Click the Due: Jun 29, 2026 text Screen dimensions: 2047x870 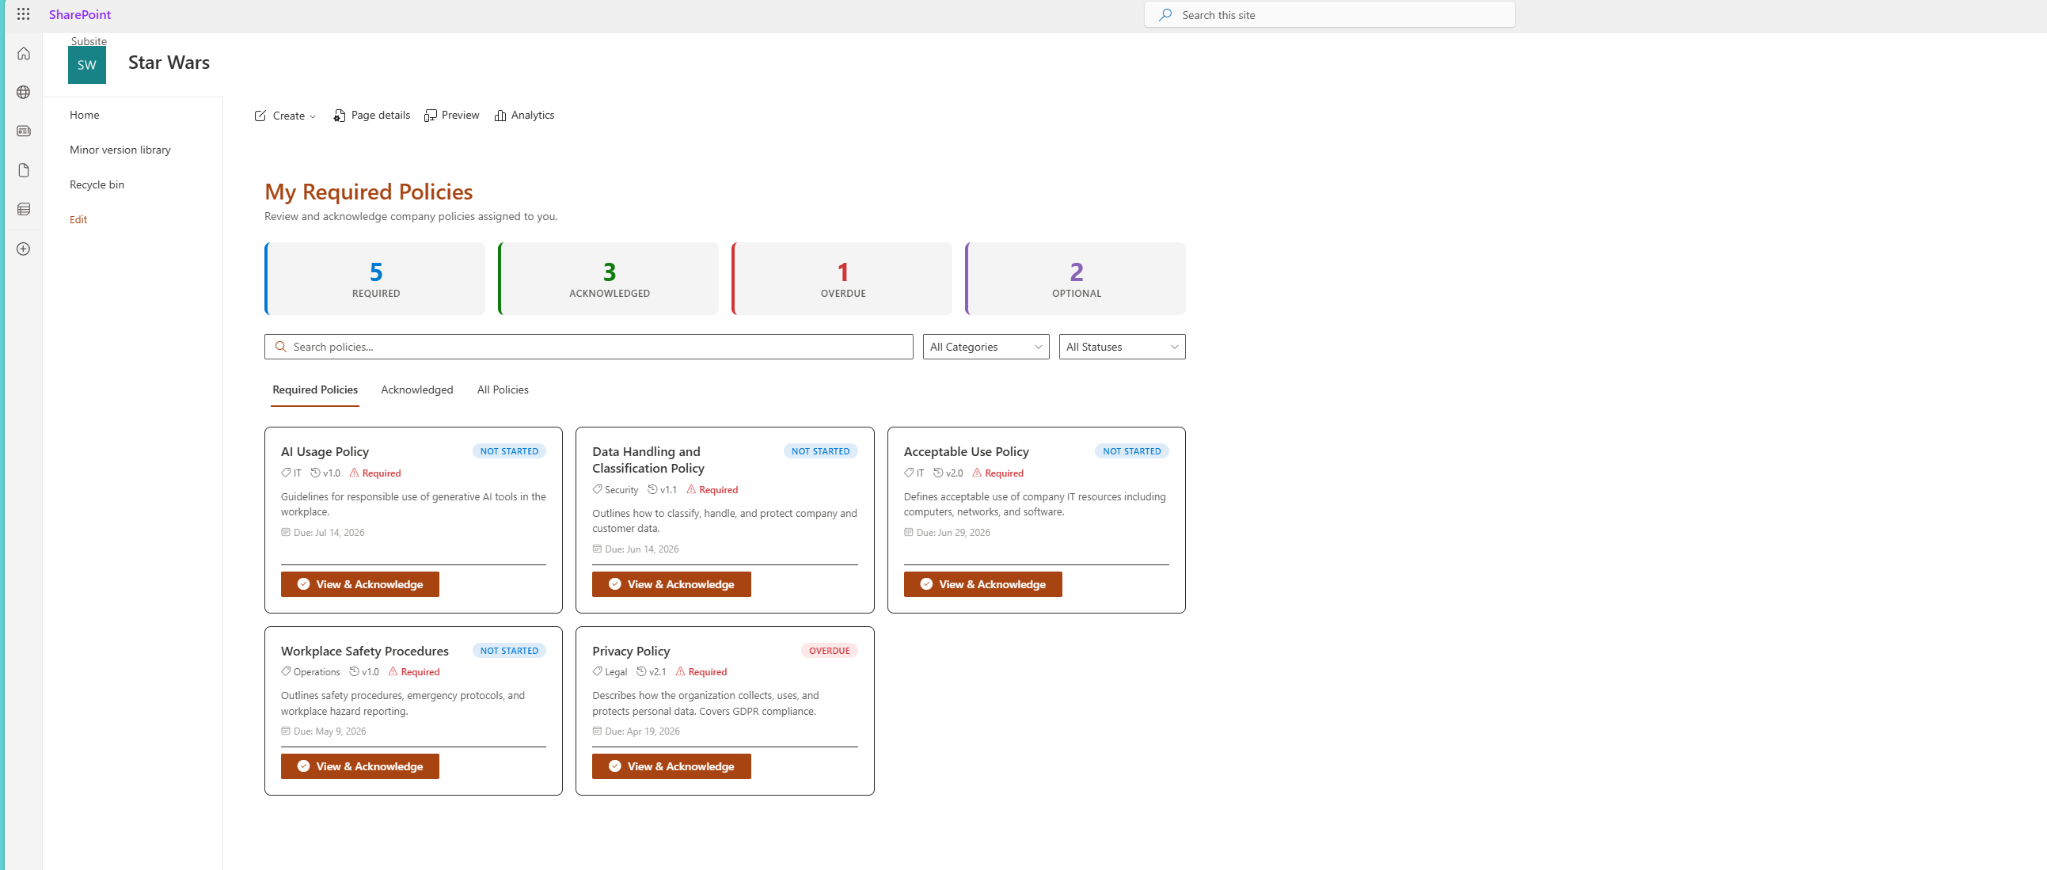[953, 533]
